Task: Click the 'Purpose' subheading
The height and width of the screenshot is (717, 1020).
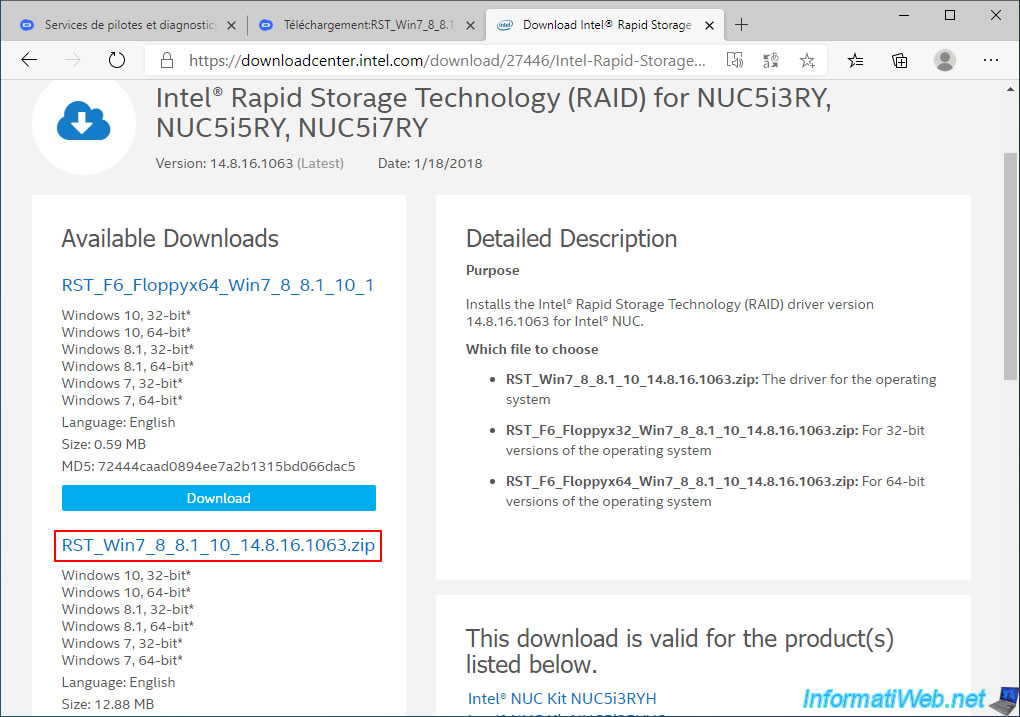Action: pos(492,271)
